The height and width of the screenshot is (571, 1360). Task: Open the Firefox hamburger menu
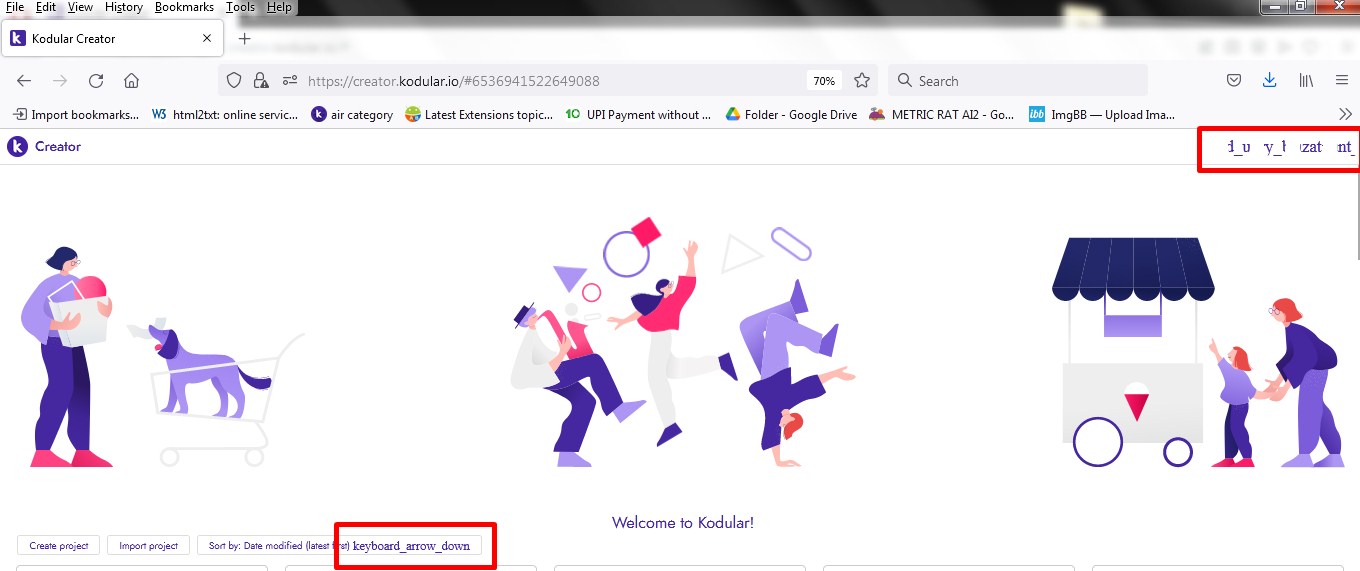click(1342, 81)
